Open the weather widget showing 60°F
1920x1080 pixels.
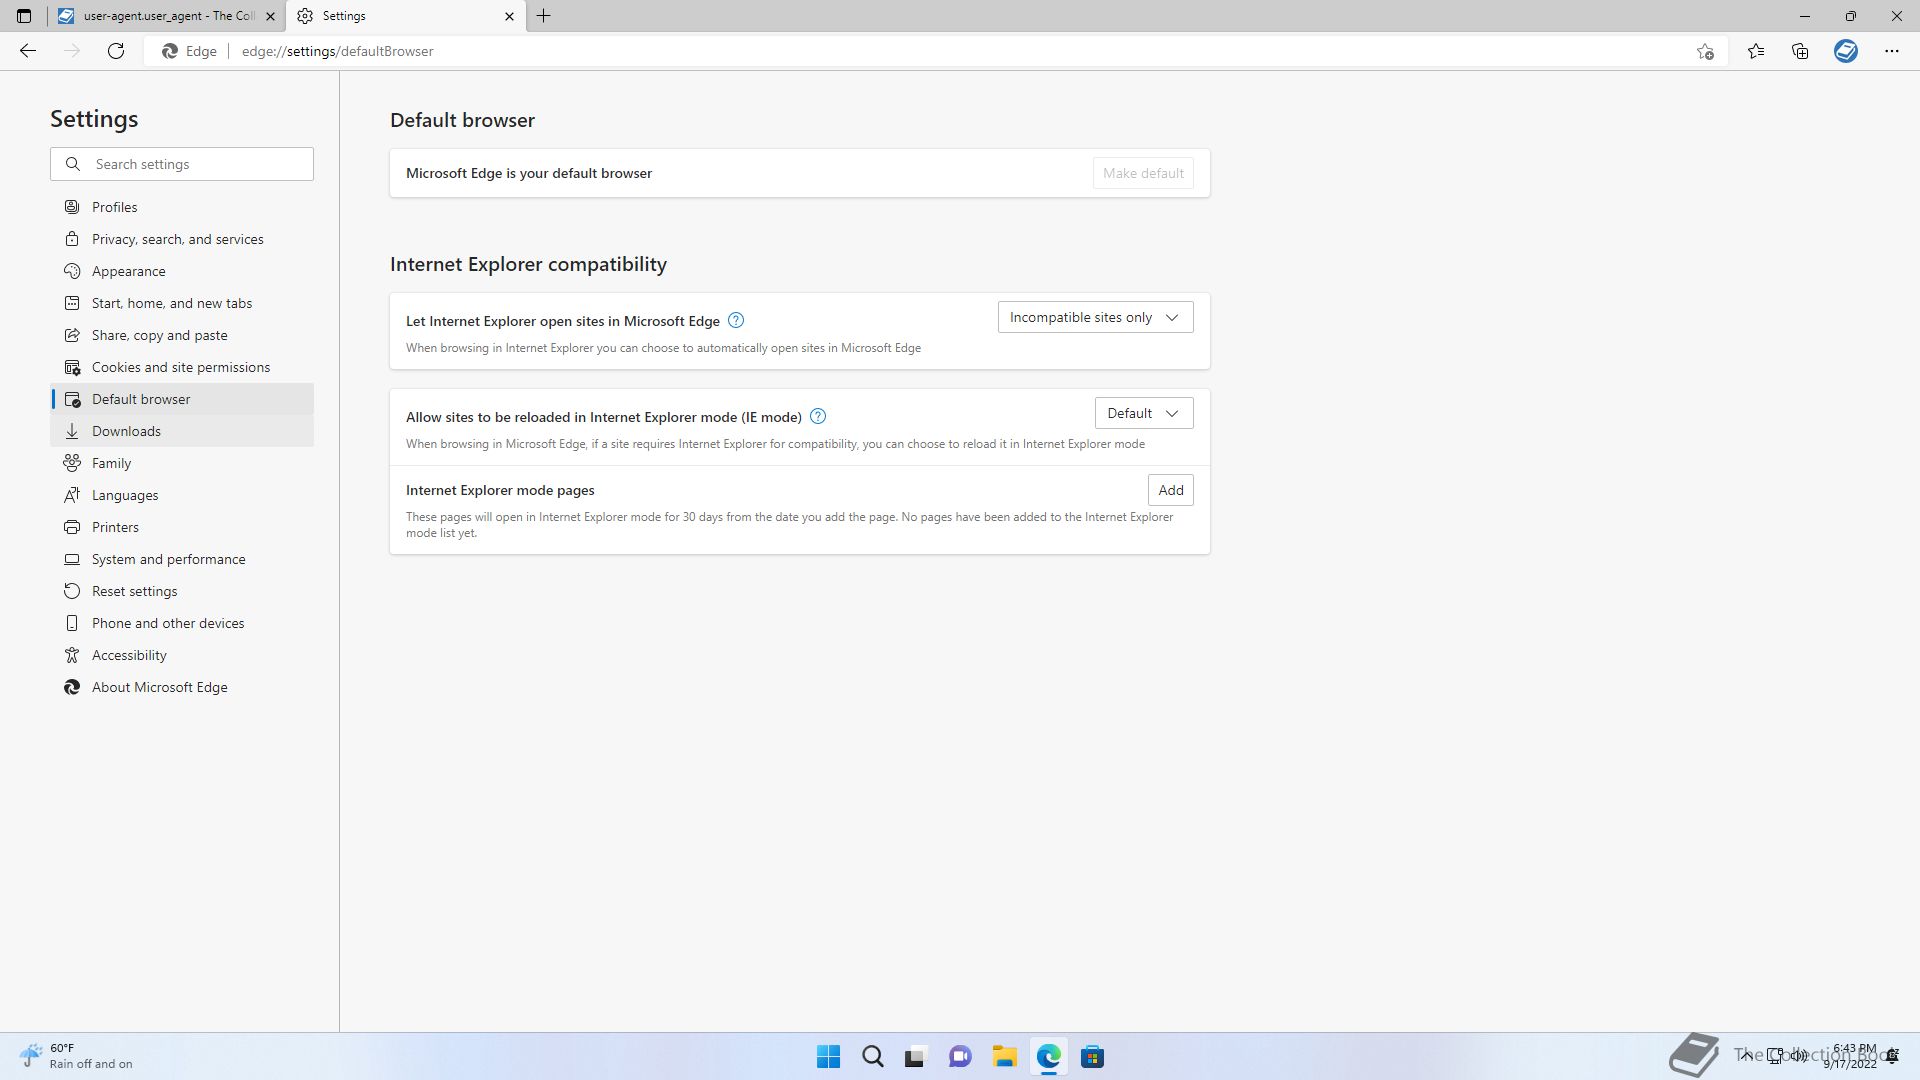(x=78, y=1056)
